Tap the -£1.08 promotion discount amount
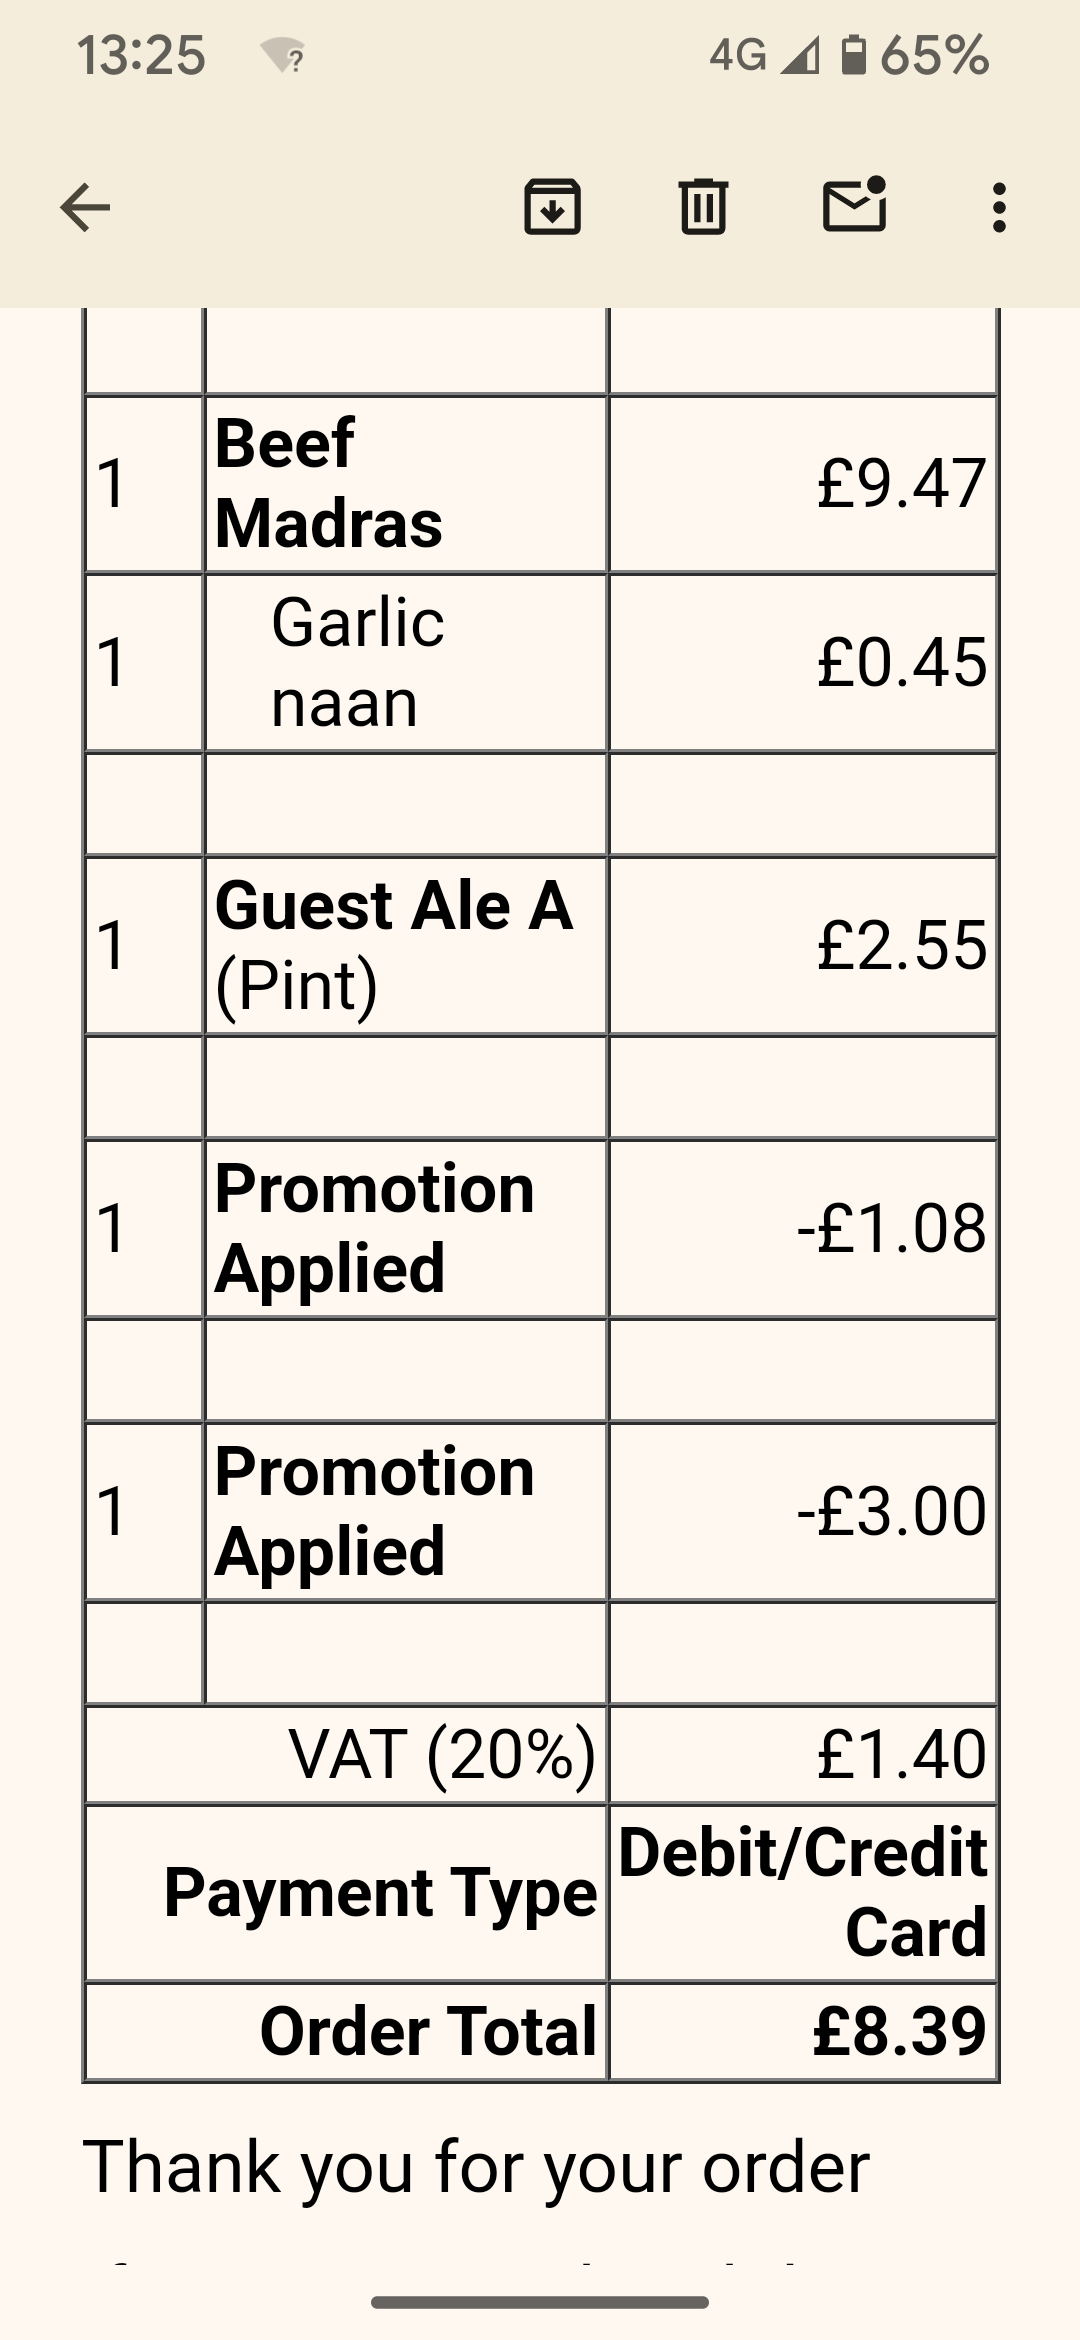 point(891,1228)
